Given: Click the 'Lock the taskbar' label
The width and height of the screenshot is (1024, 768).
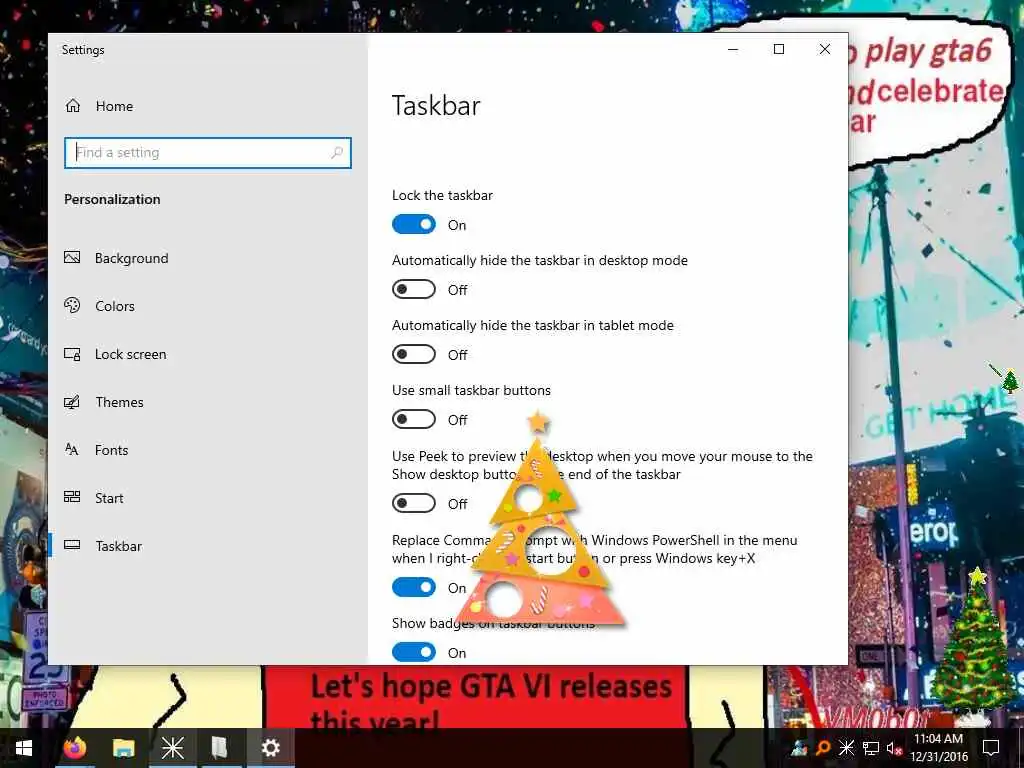Looking at the screenshot, I should tap(442, 195).
